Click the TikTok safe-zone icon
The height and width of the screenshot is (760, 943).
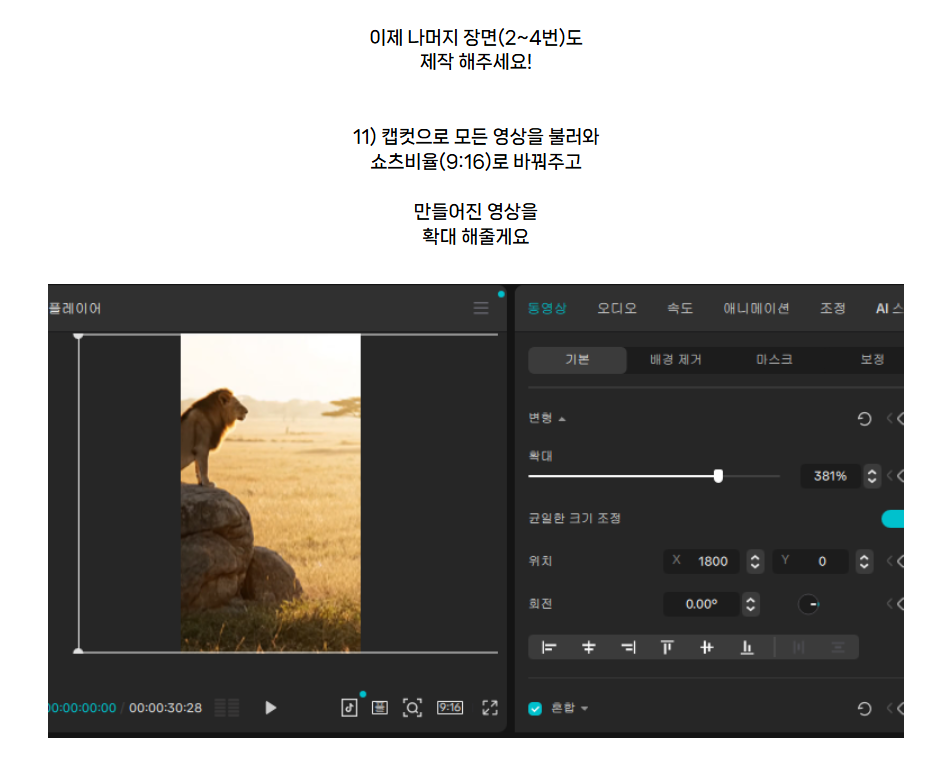click(x=349, y=707)
